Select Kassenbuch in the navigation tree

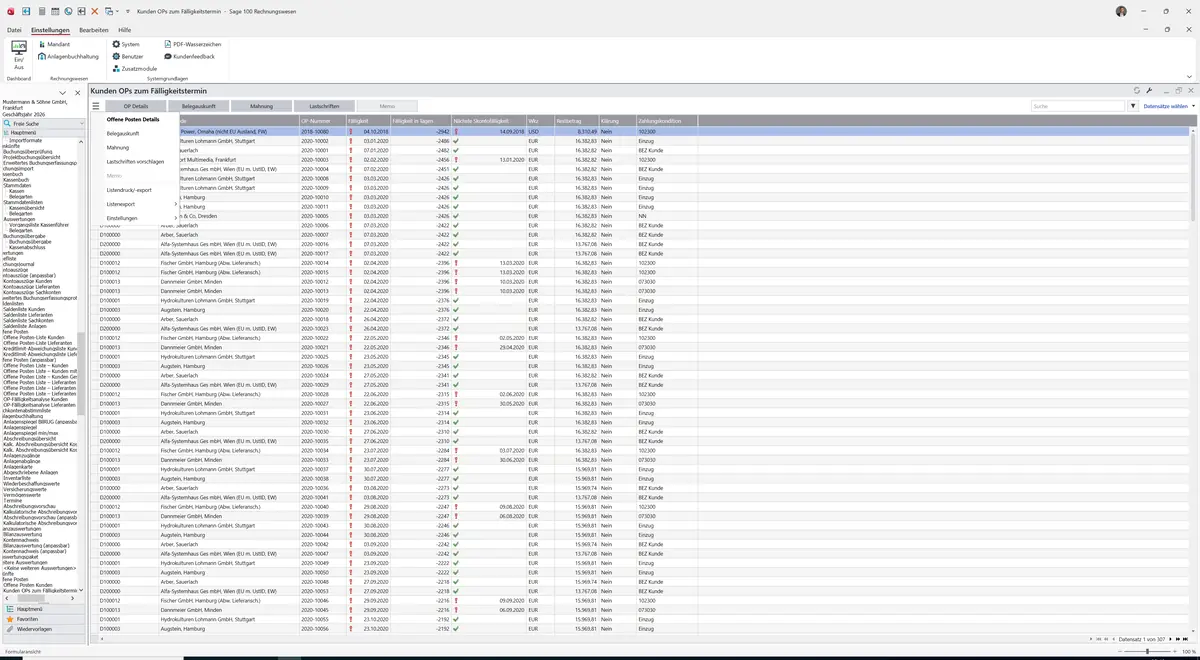click(x=17, y=180)
